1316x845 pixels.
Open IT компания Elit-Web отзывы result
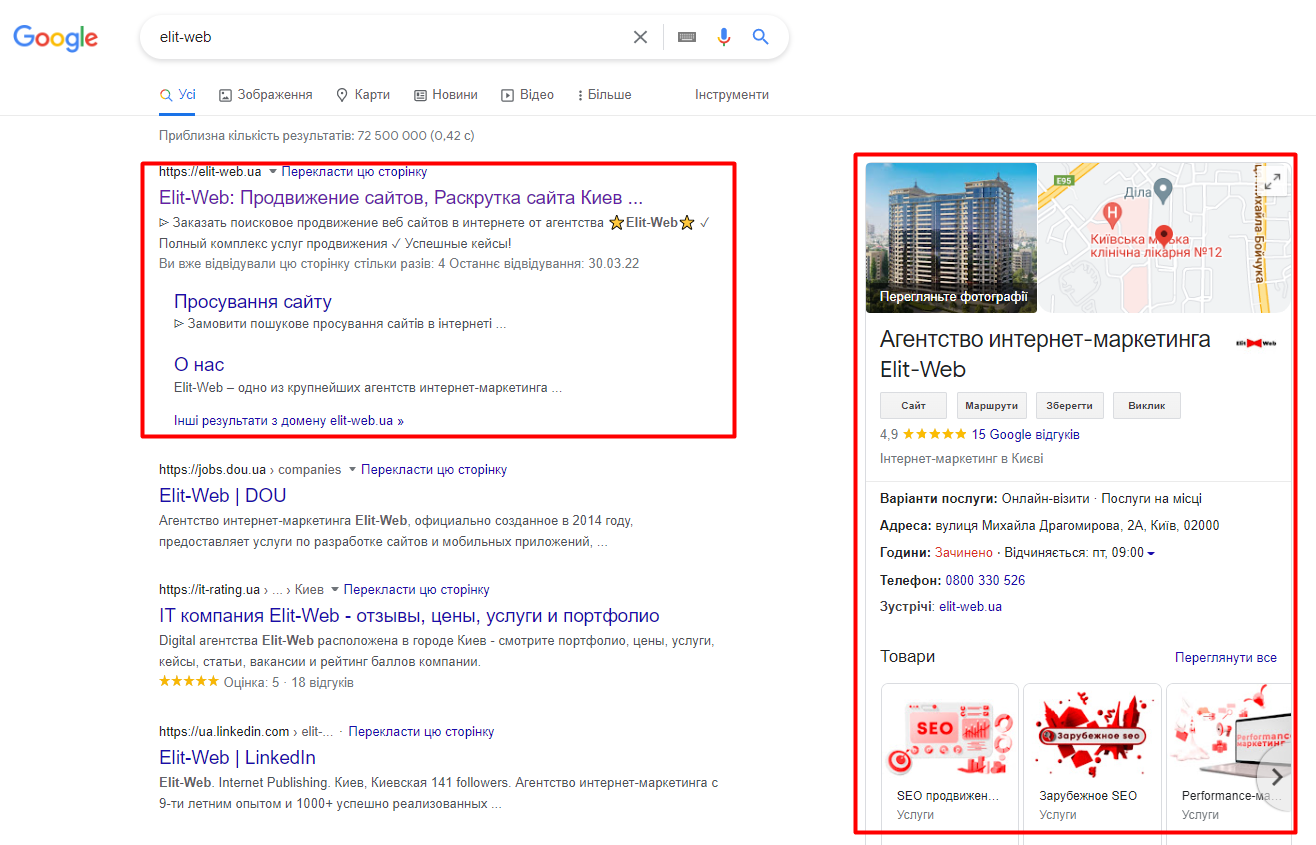(409, 615)
